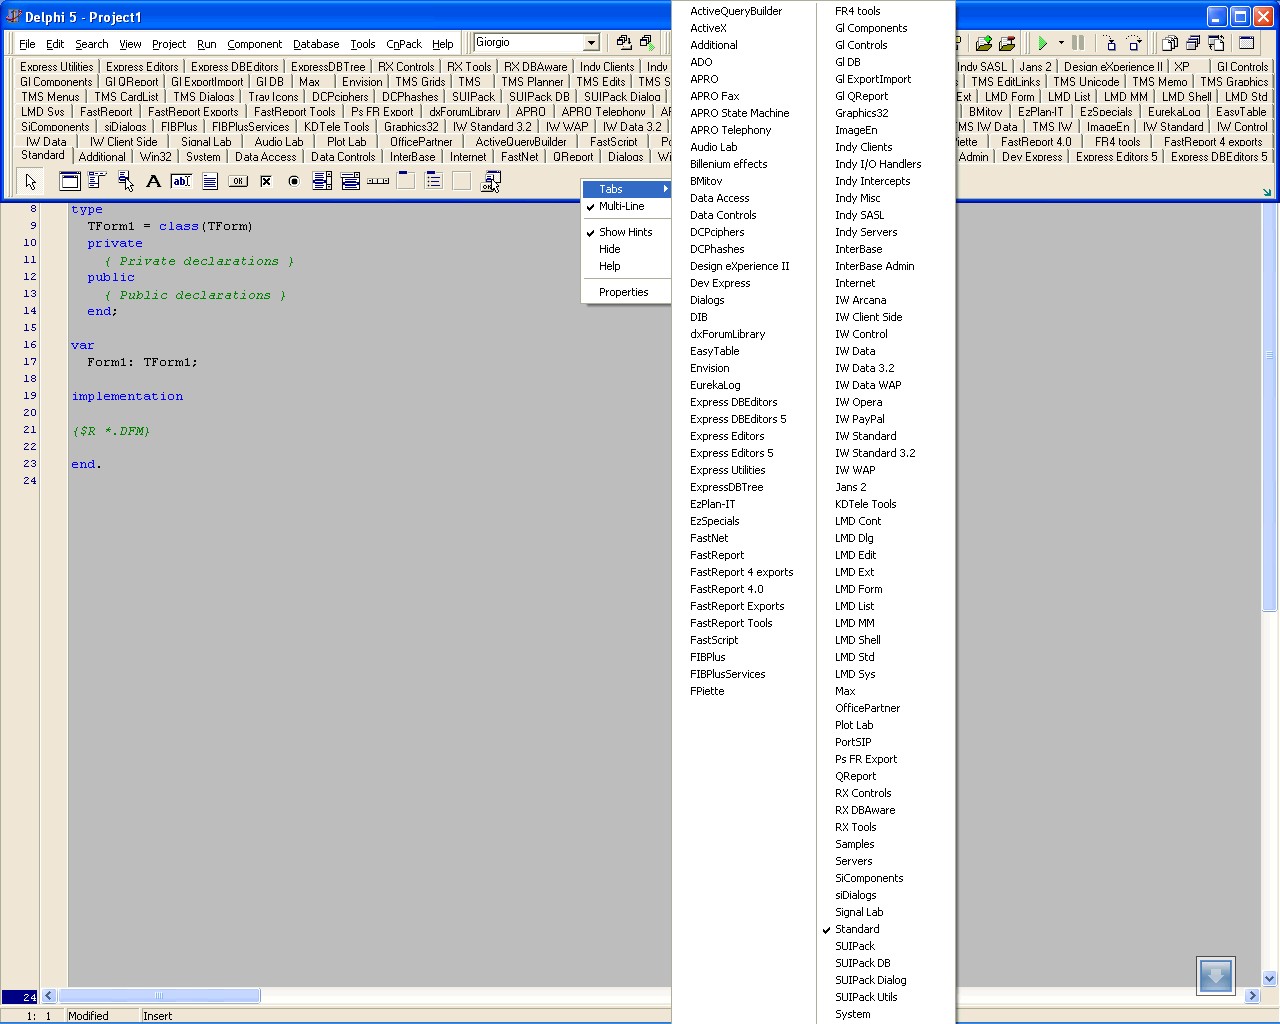The height and width of the screenshot is (1024, 1280).
Task: Choose Hide from the context menu
Action: pyautogui.click(x=609, y=249)
